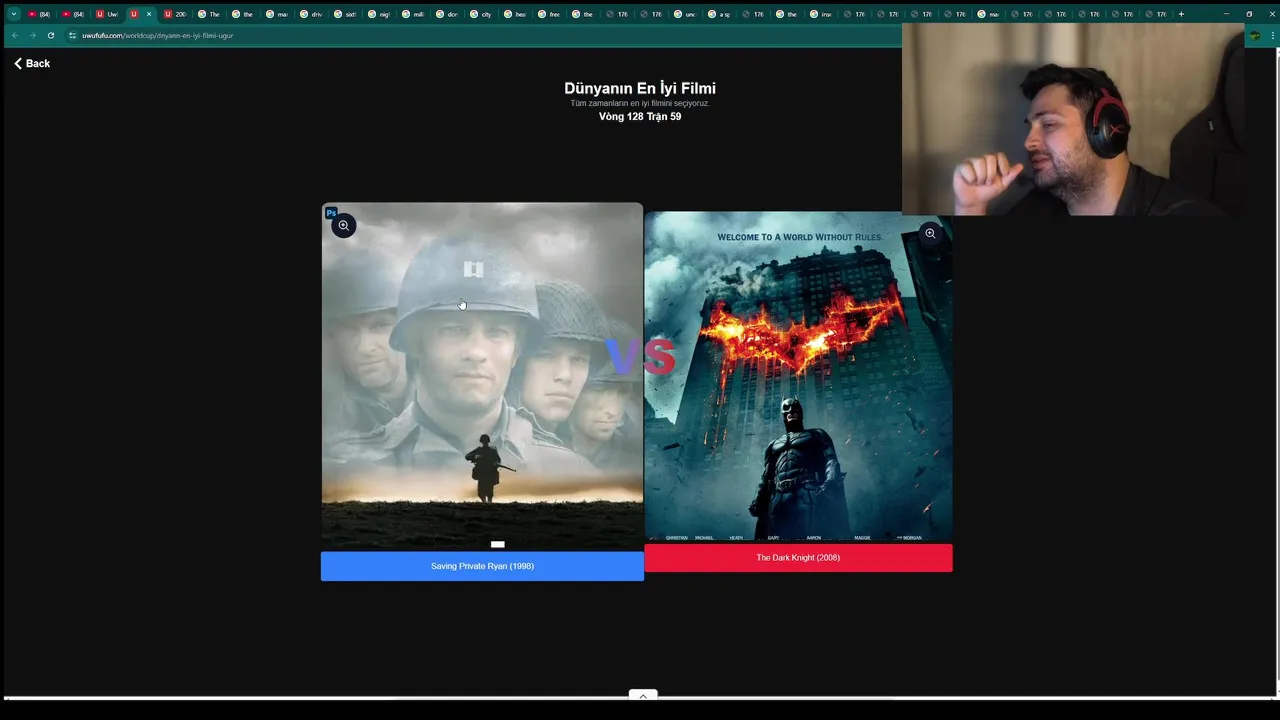Open the browser tab search dropdown
This screenshot has width=1280, height=720.
point(14,14)
